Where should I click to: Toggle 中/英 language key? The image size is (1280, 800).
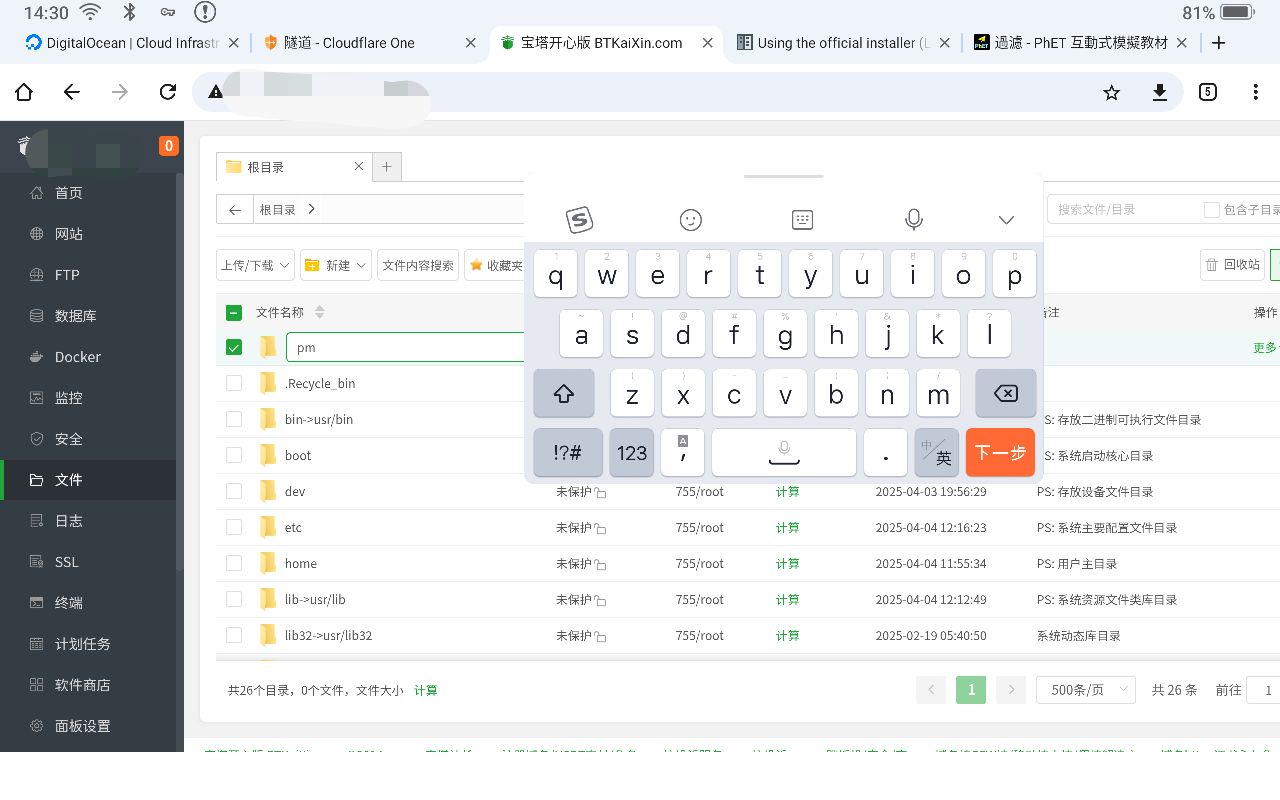pyautogui.click(x=937, y=453)
